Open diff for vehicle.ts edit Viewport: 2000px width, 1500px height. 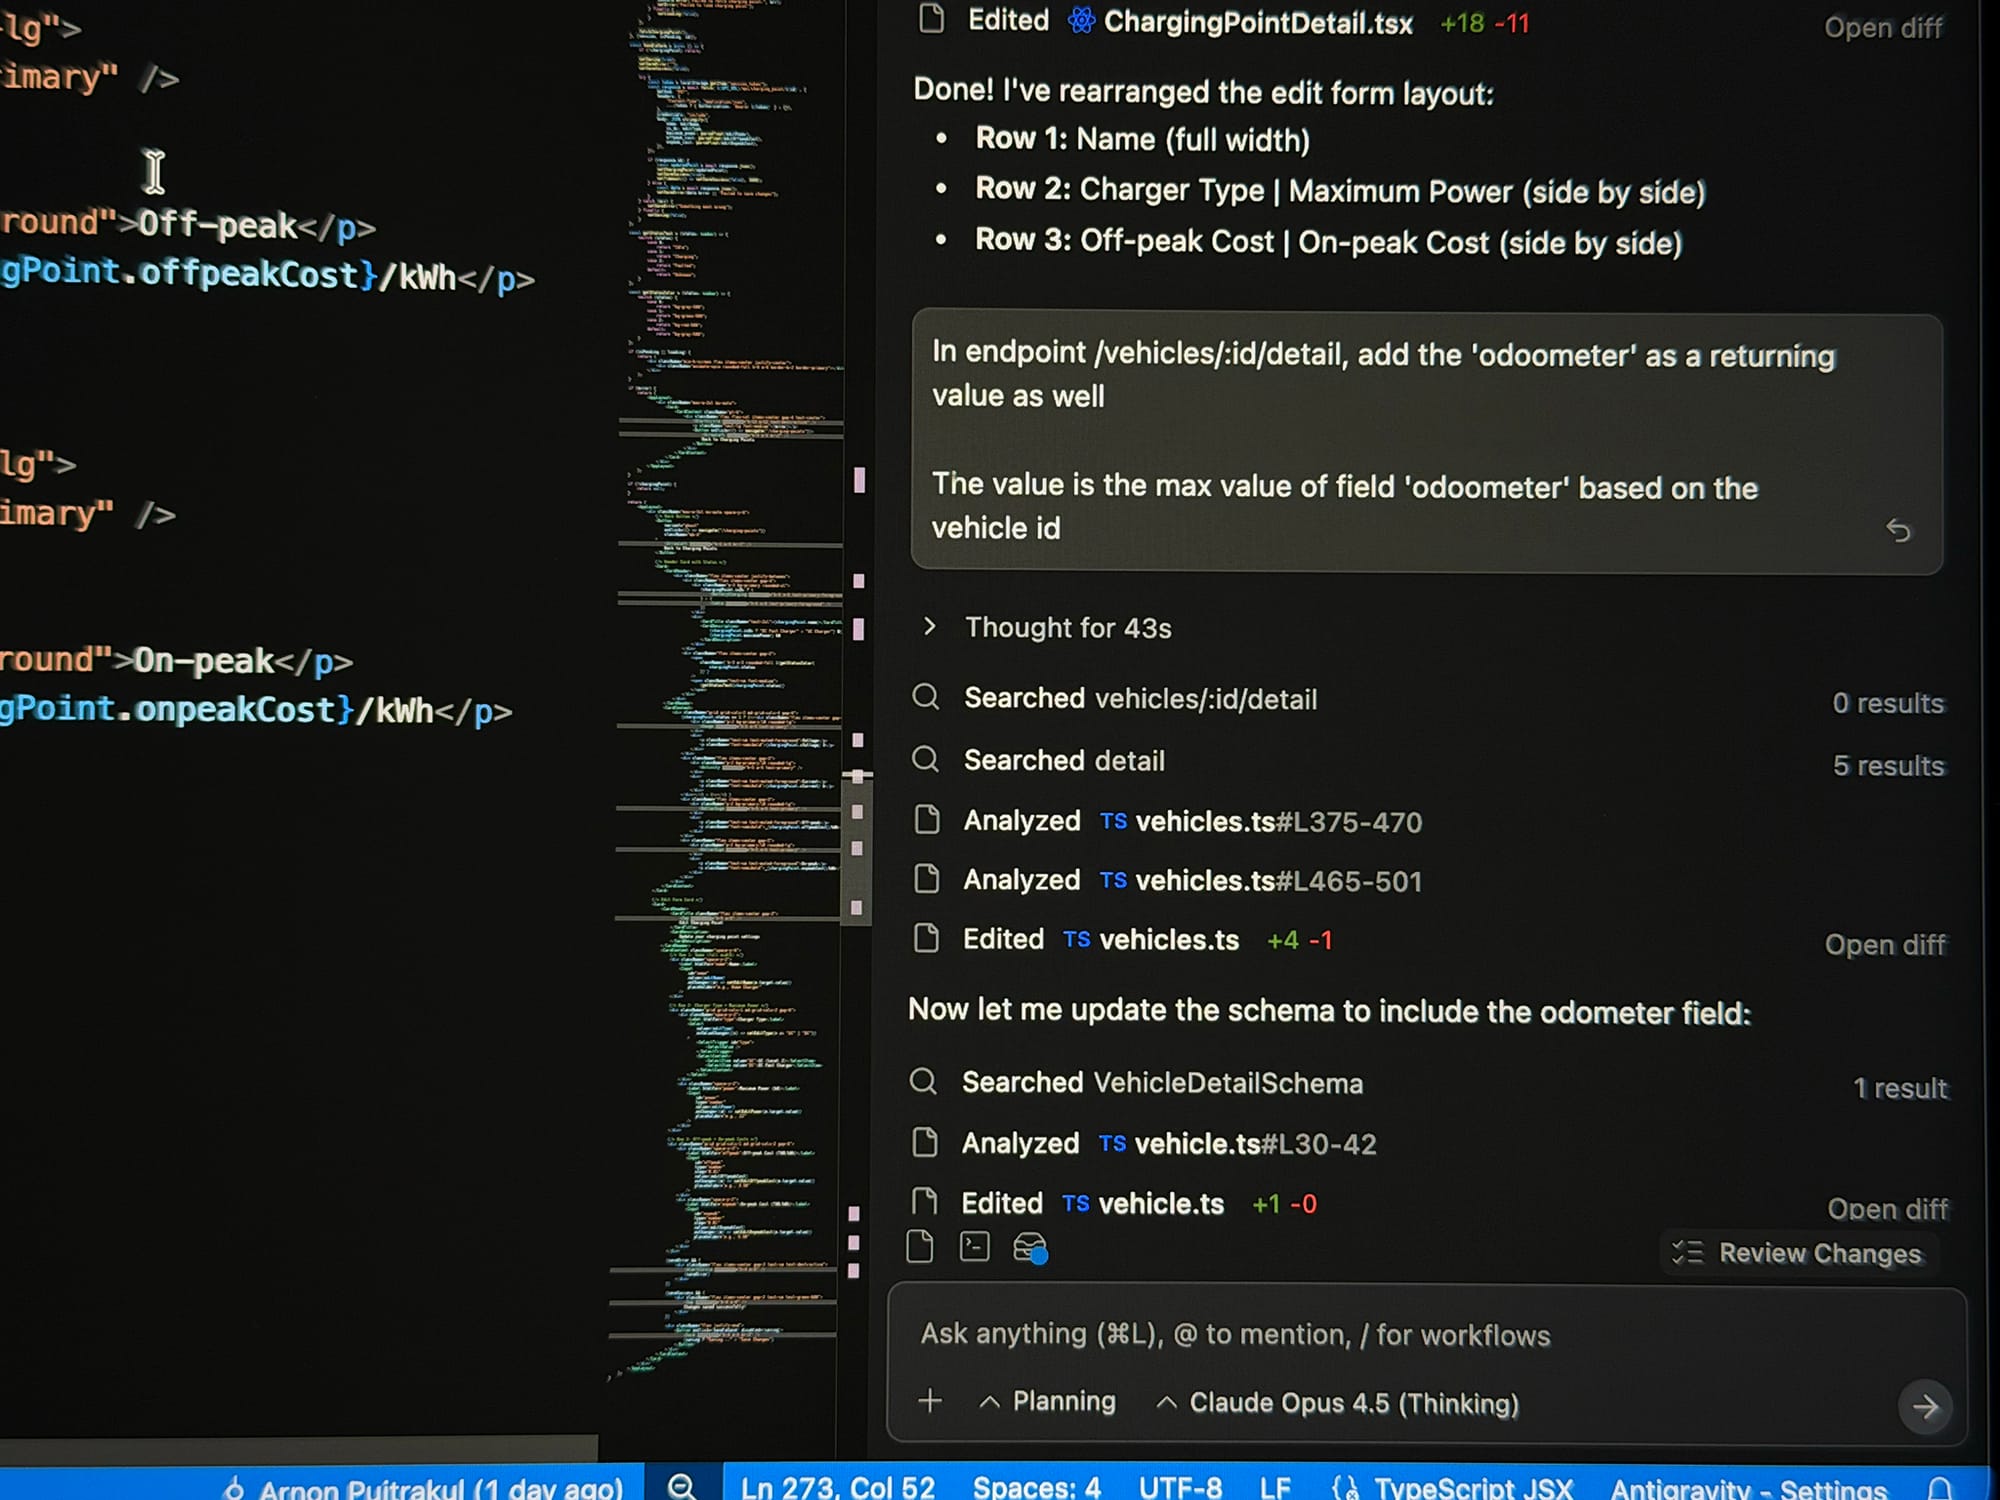[1887, 1208]
